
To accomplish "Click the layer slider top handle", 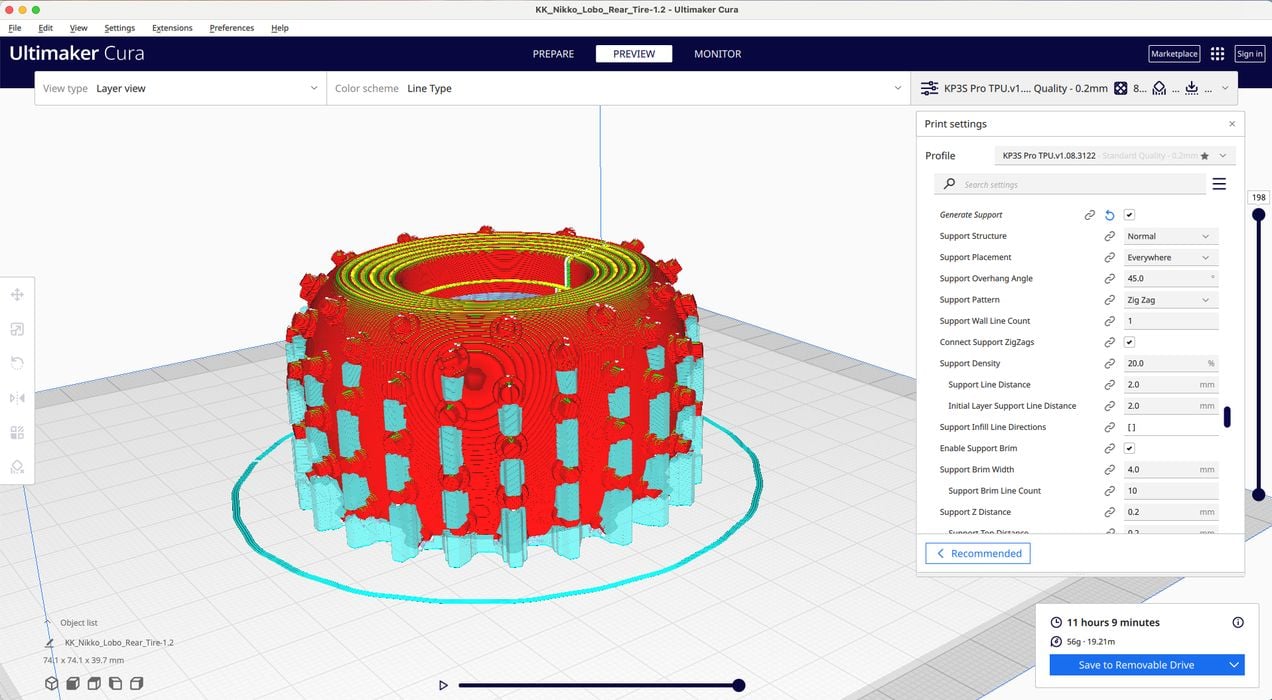I will (1258, 215).
